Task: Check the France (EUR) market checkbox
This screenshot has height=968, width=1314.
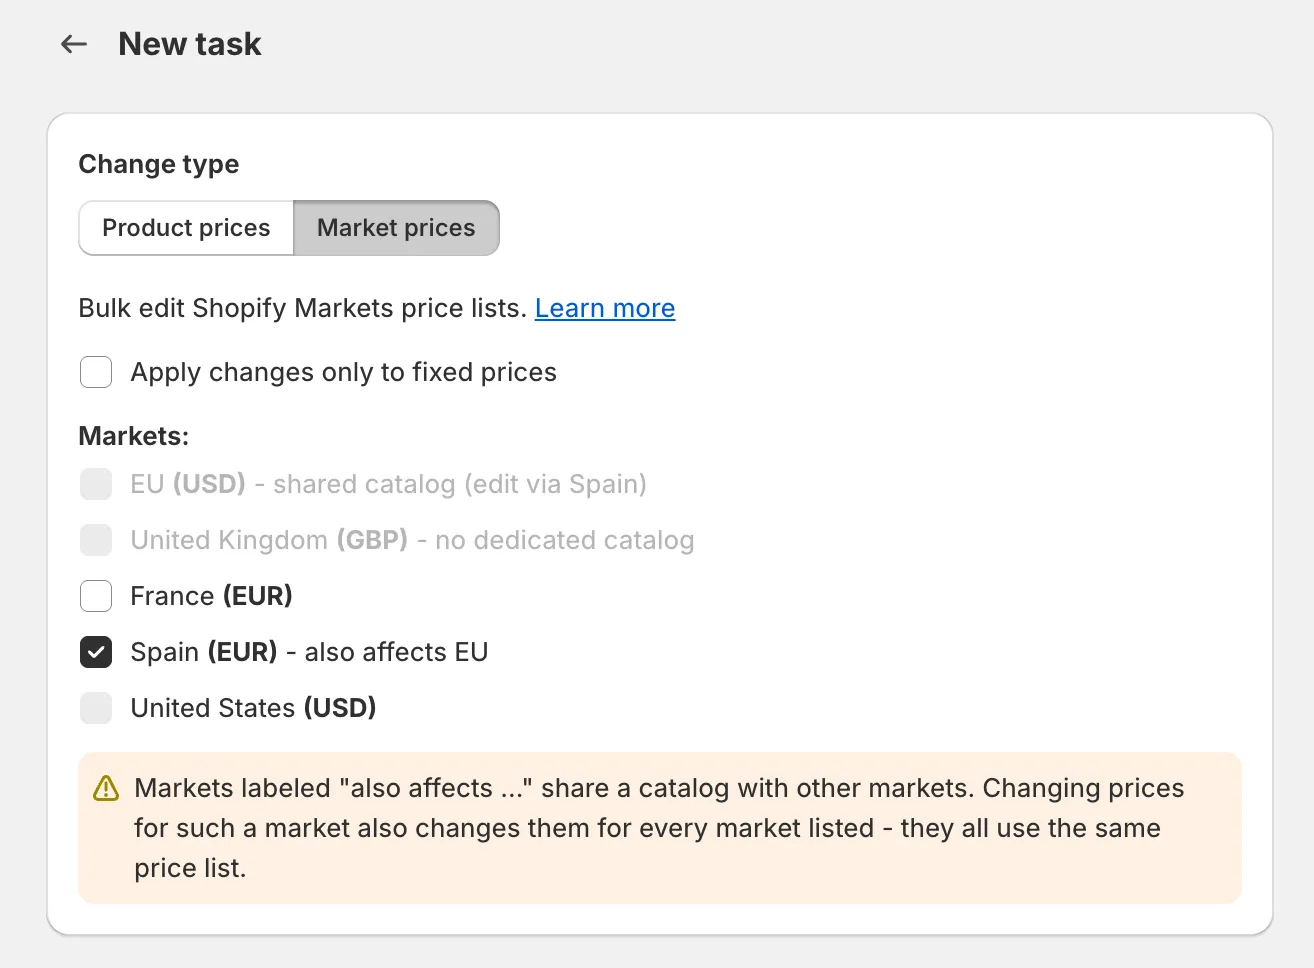Action: pyautogui.click(x=96, y=596)
